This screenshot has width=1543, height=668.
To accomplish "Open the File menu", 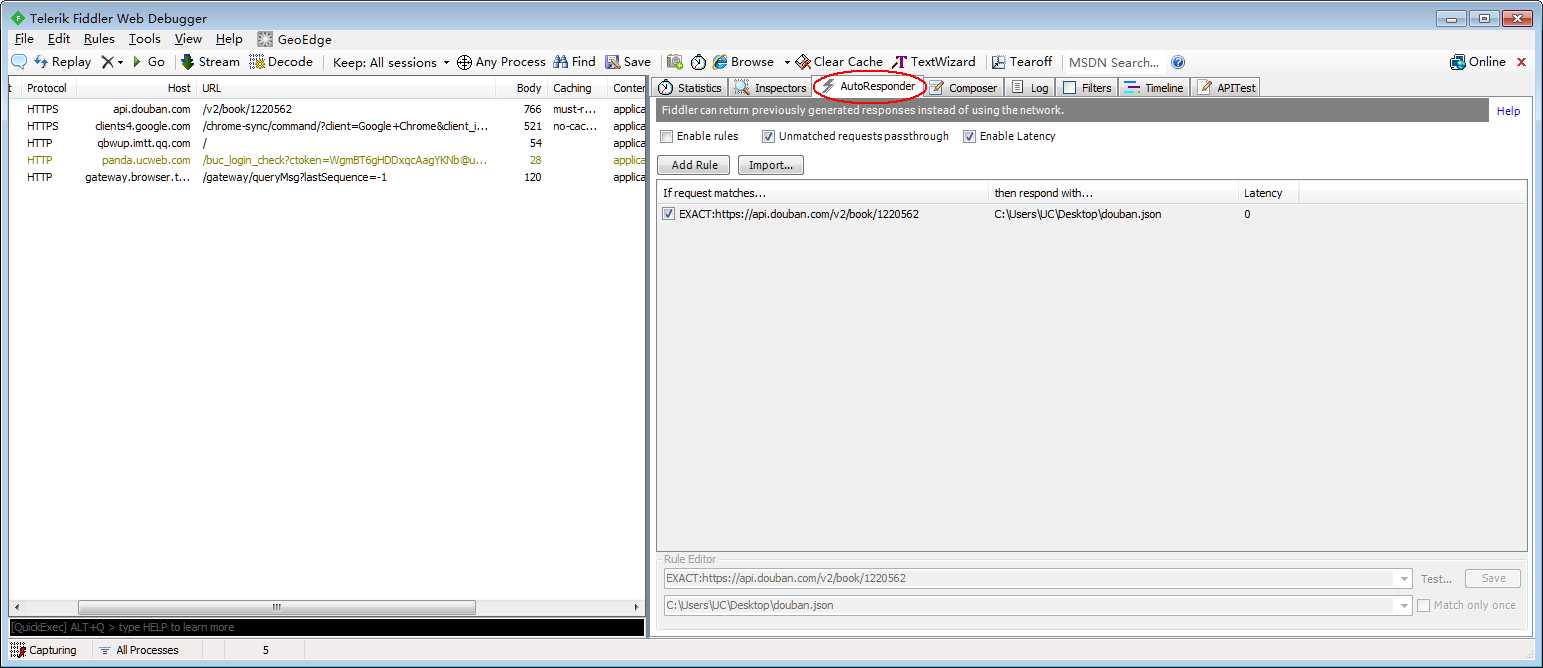I will click(x=24, y=39).
